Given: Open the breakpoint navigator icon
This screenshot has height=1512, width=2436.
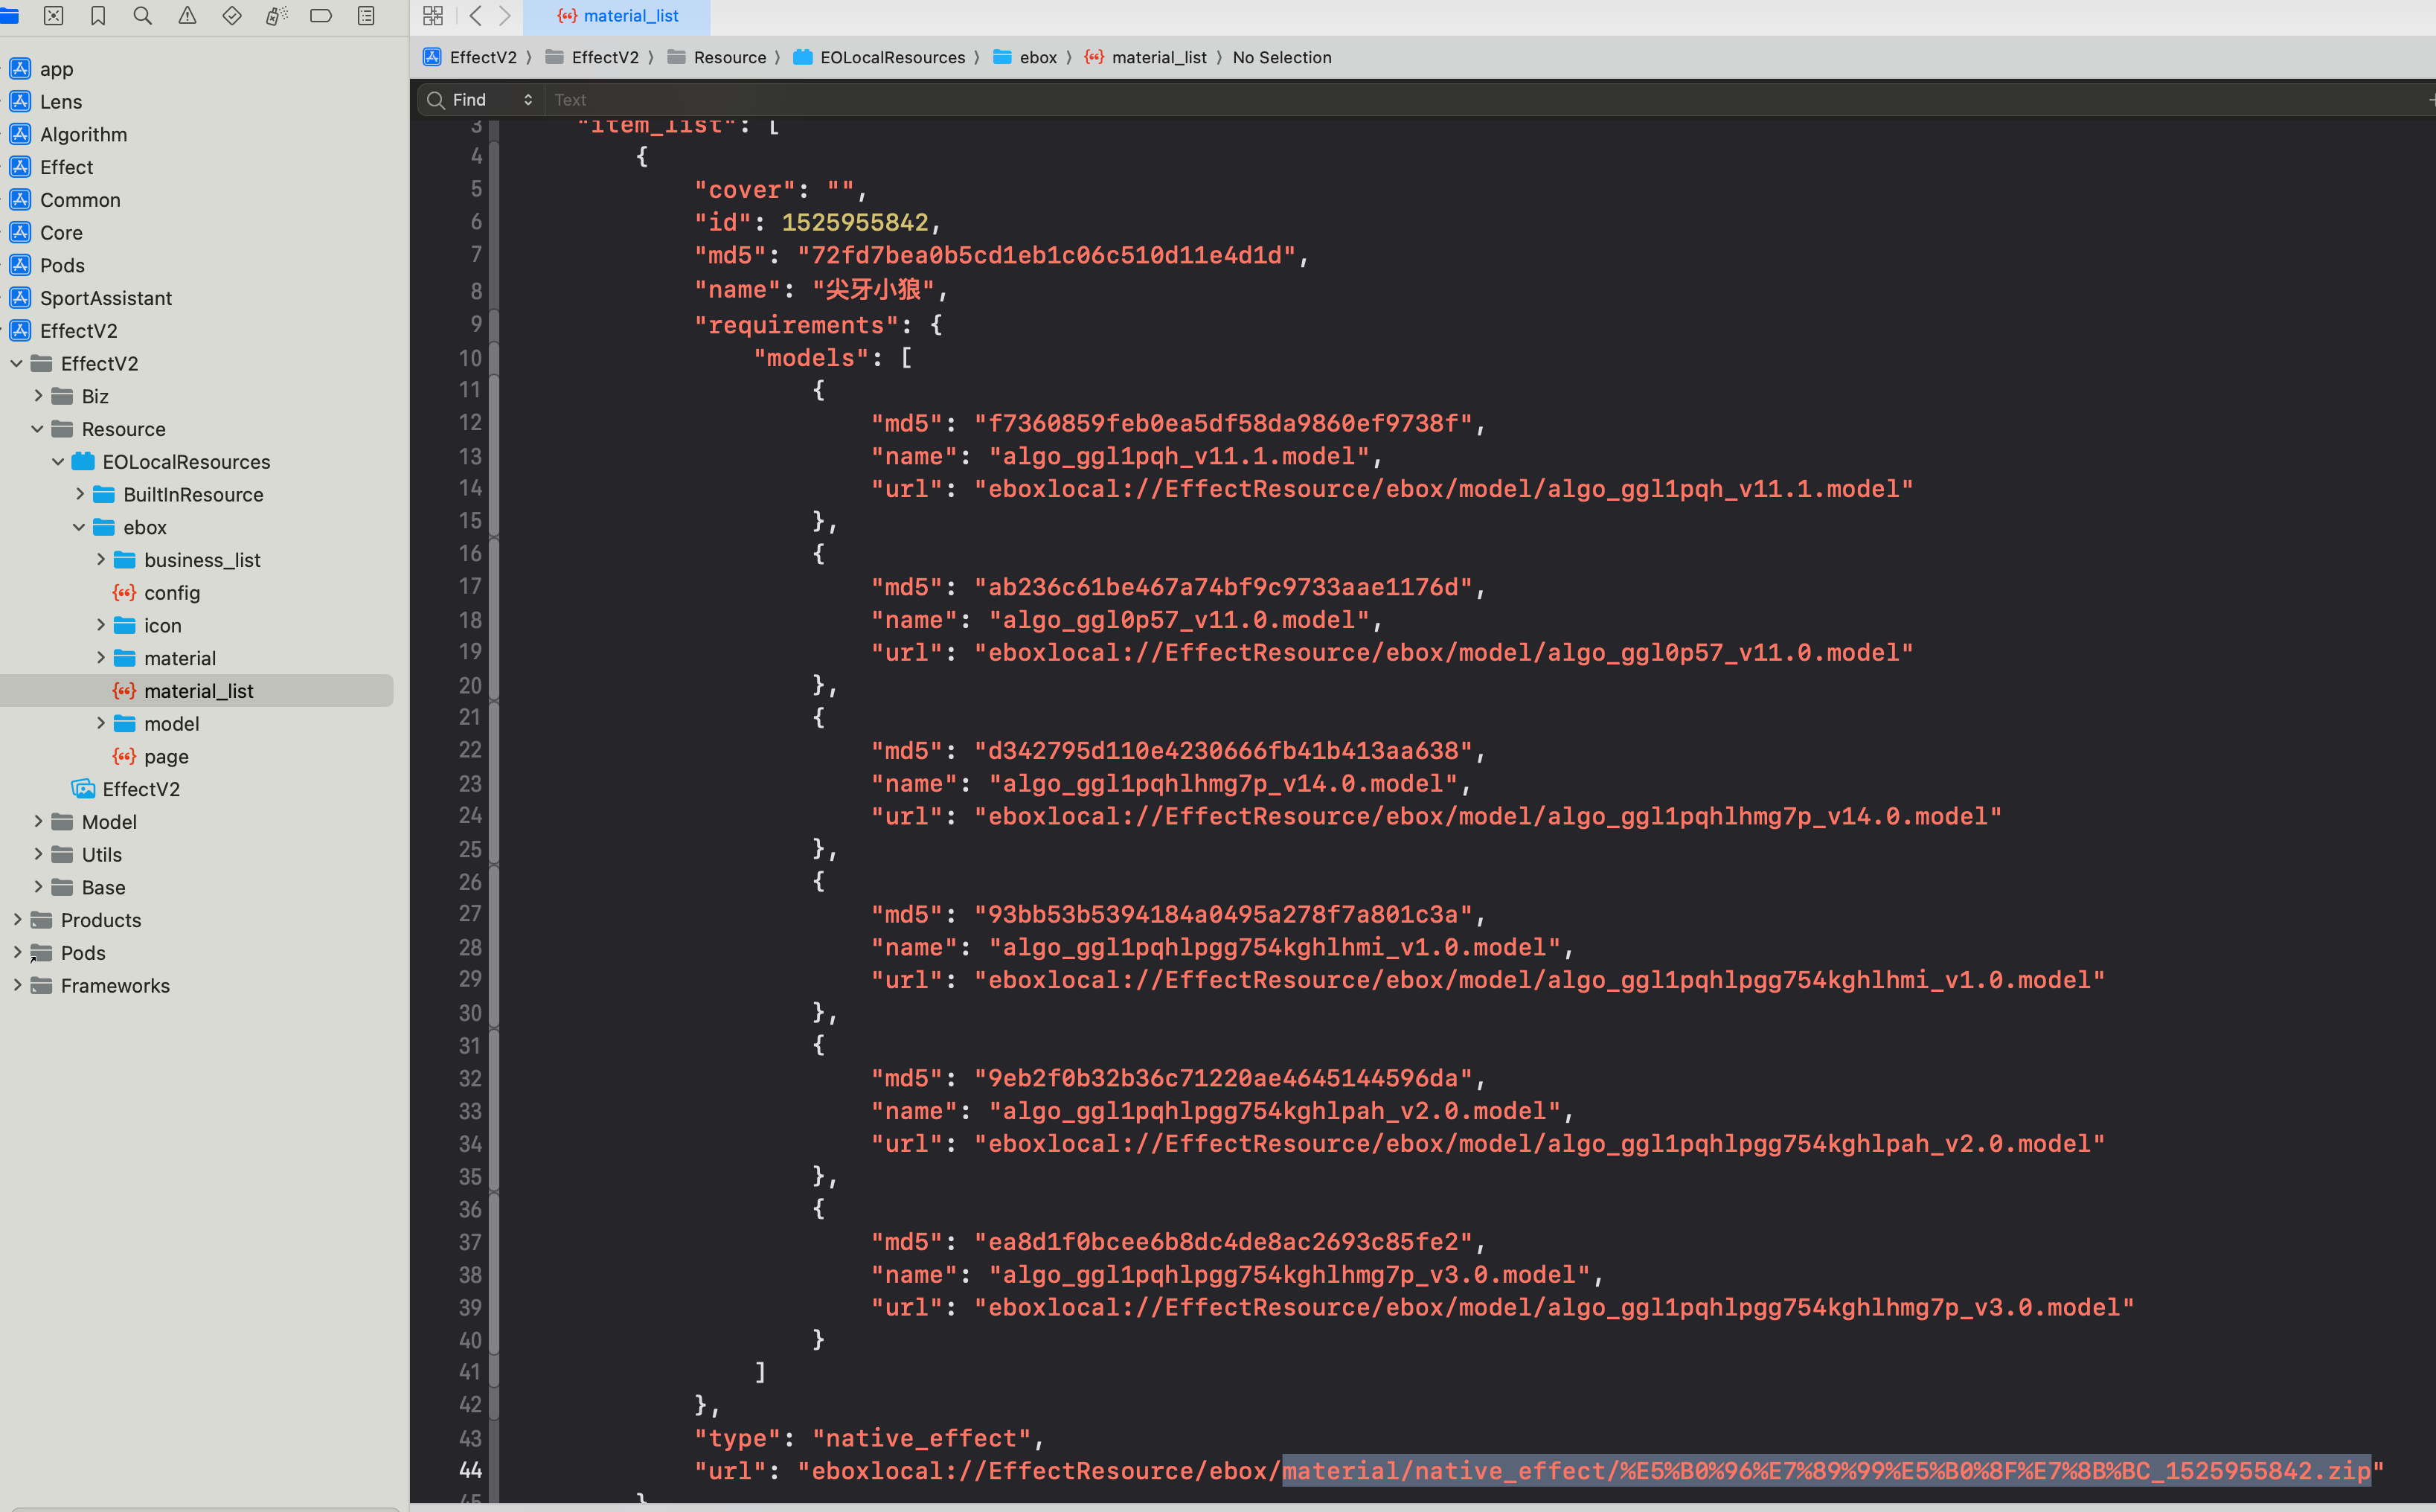Looking at the screenshot, I should coord(321,16).
